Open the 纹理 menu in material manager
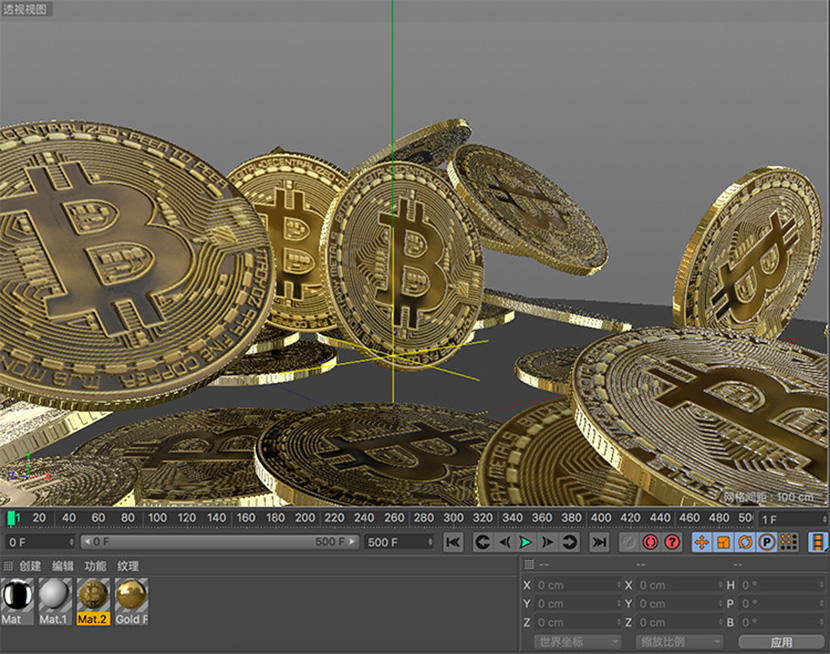 tap(128, 566)
